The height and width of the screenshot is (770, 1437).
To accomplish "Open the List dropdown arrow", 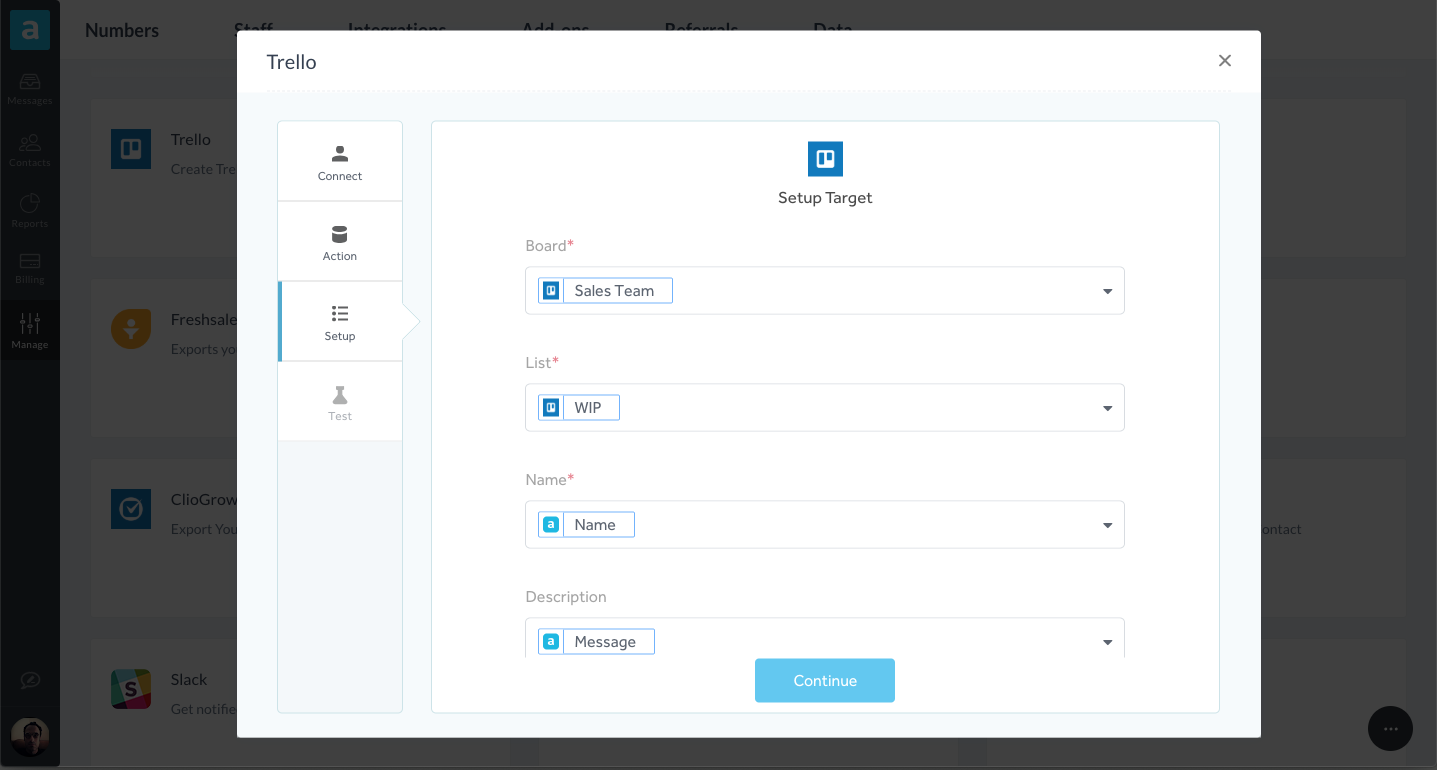I will click(1107, 408).
